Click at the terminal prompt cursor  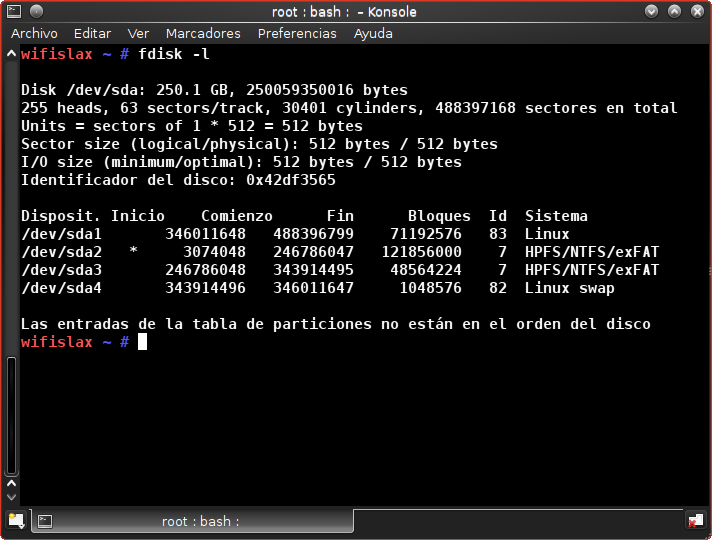[142, 342]
